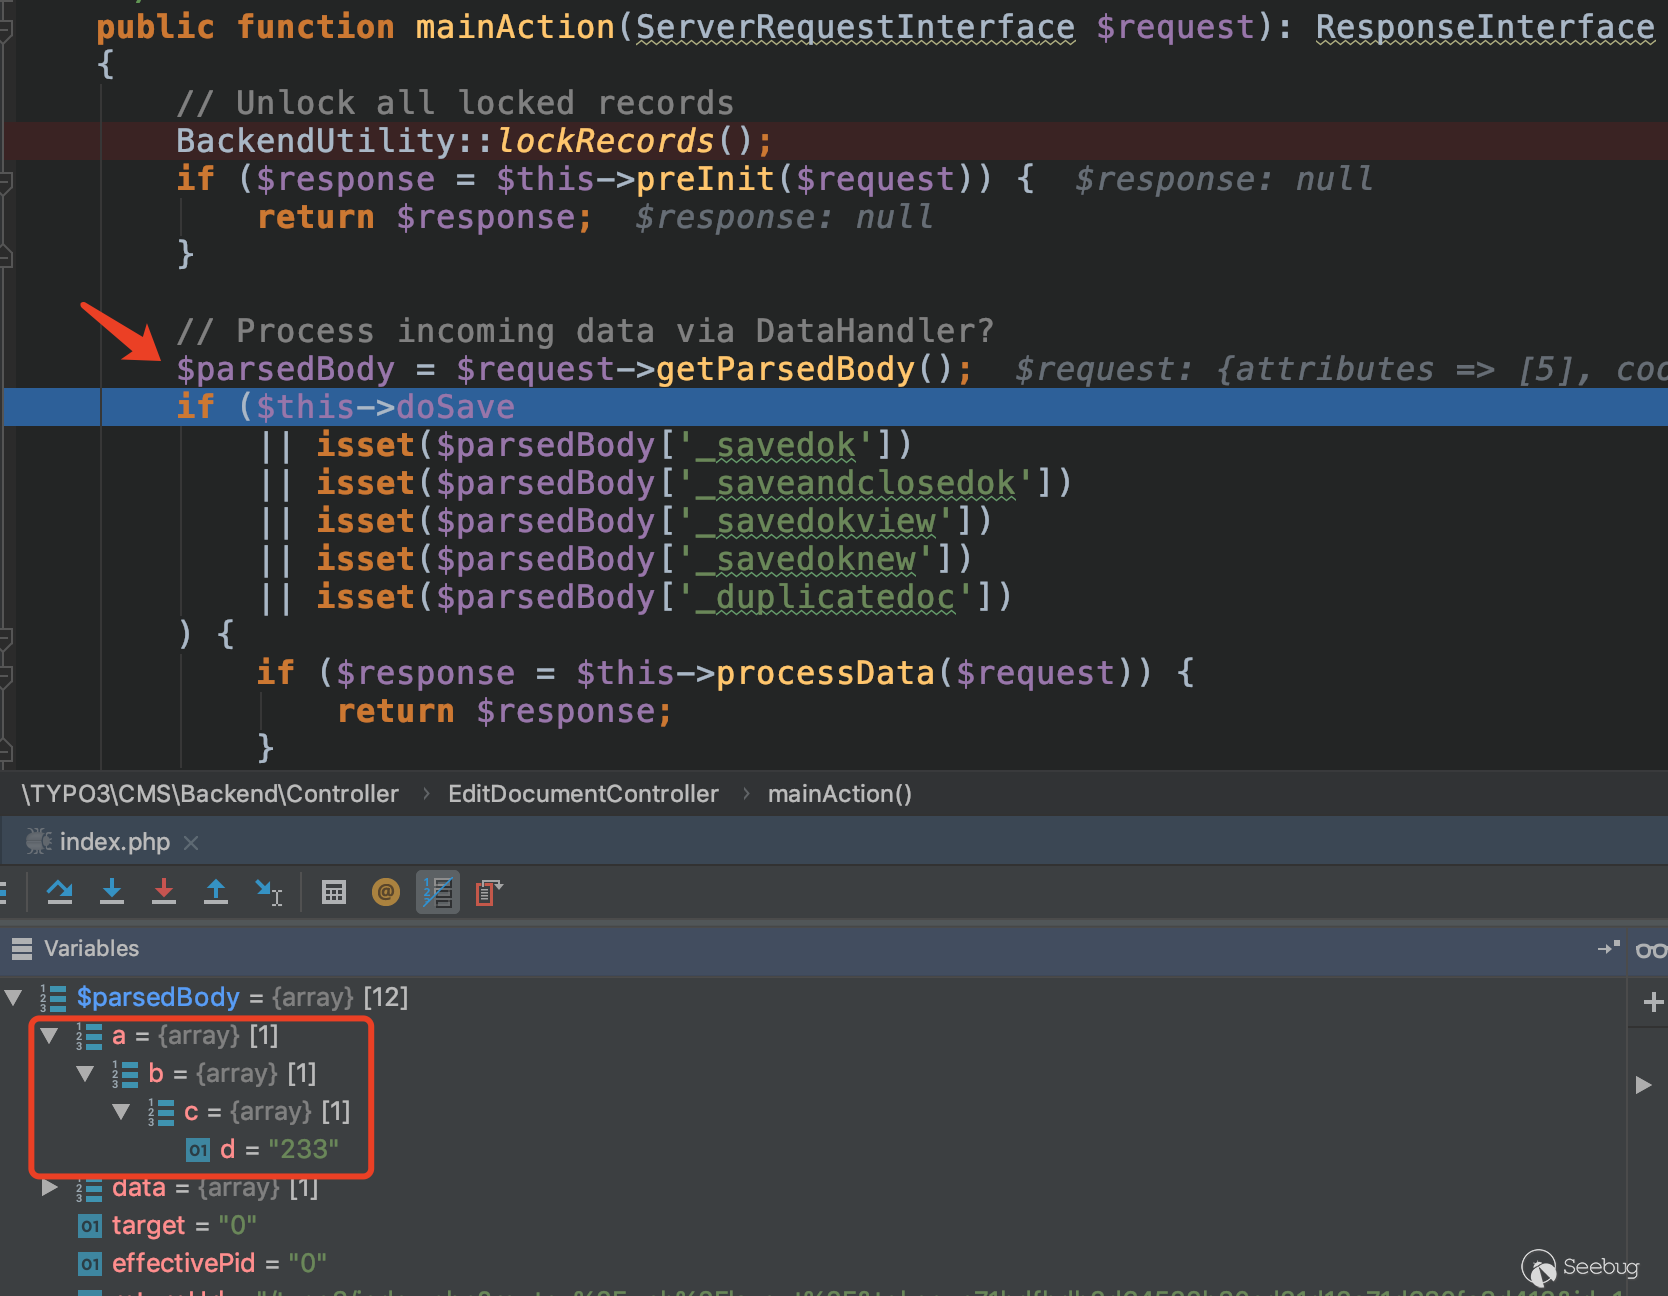Collapse the 'b' array node
Image resolution: width=1668 pixels, height=1296 pixels.
coord(85,1073)
